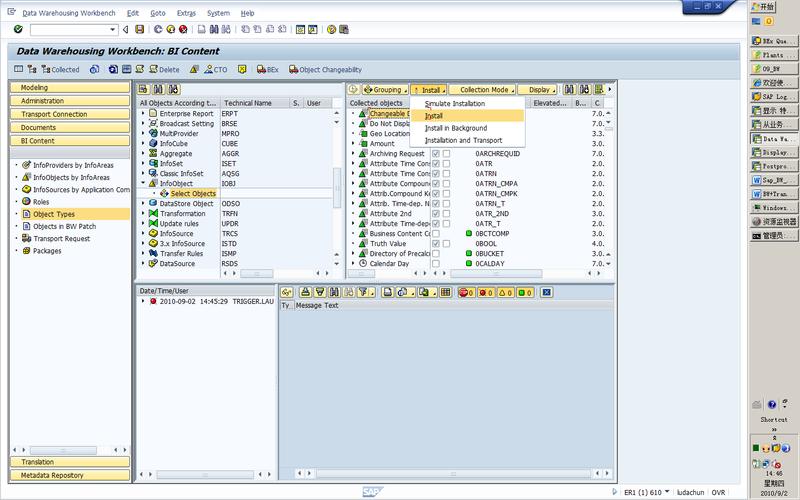
Task: Click the yellow Exit icon
Action: 171,30
